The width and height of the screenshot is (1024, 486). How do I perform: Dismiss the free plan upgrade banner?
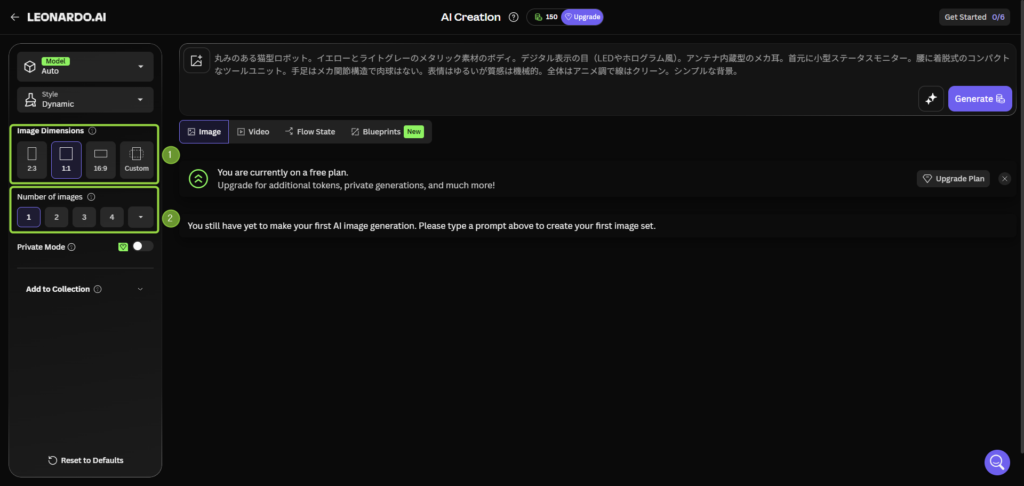point(1004,179)
